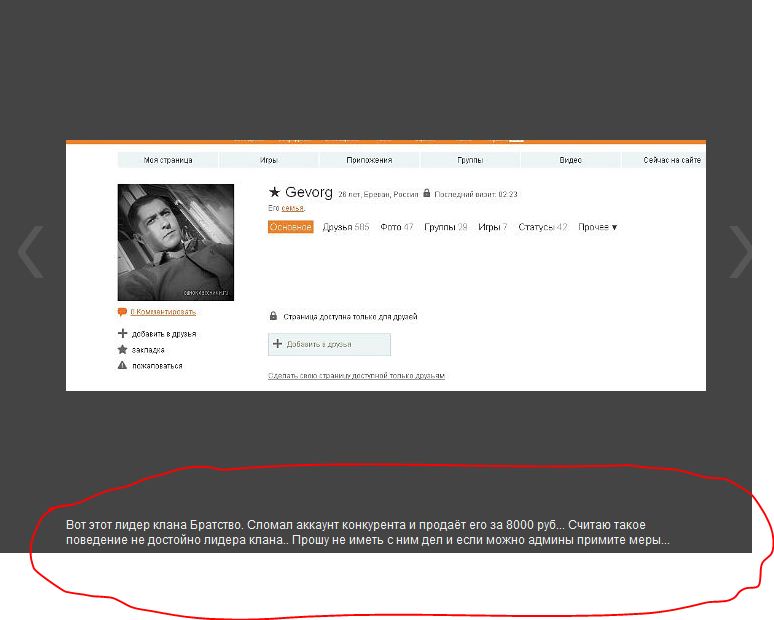
Task: Open Моя страница in navigation bar
Action: 168,160
